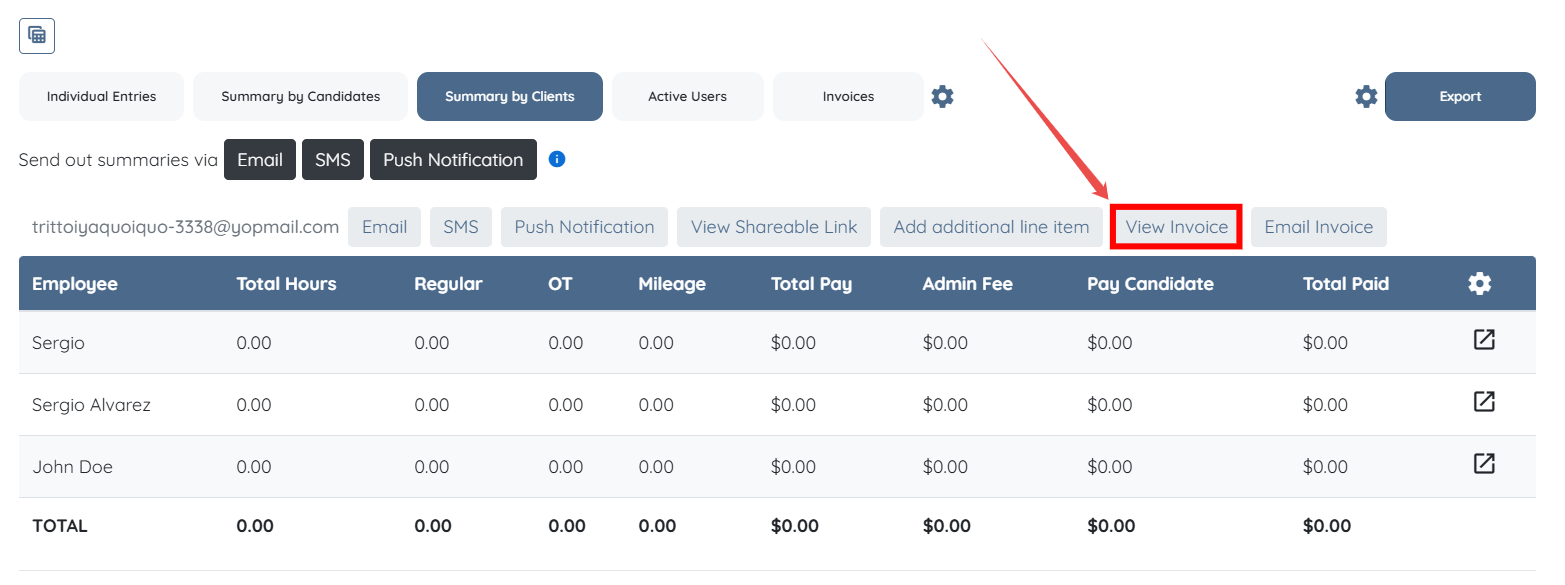This screenshot has height=585, width=1565.
Task: Go to the Invoices tab
Action: [x=848, y=97]
